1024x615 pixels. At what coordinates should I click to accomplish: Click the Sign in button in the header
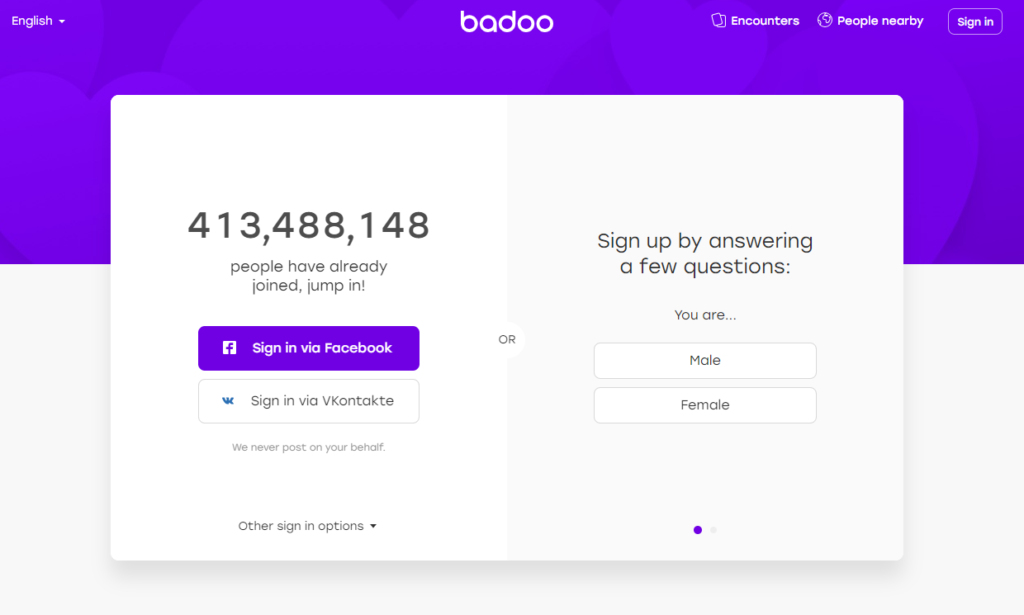975,22
